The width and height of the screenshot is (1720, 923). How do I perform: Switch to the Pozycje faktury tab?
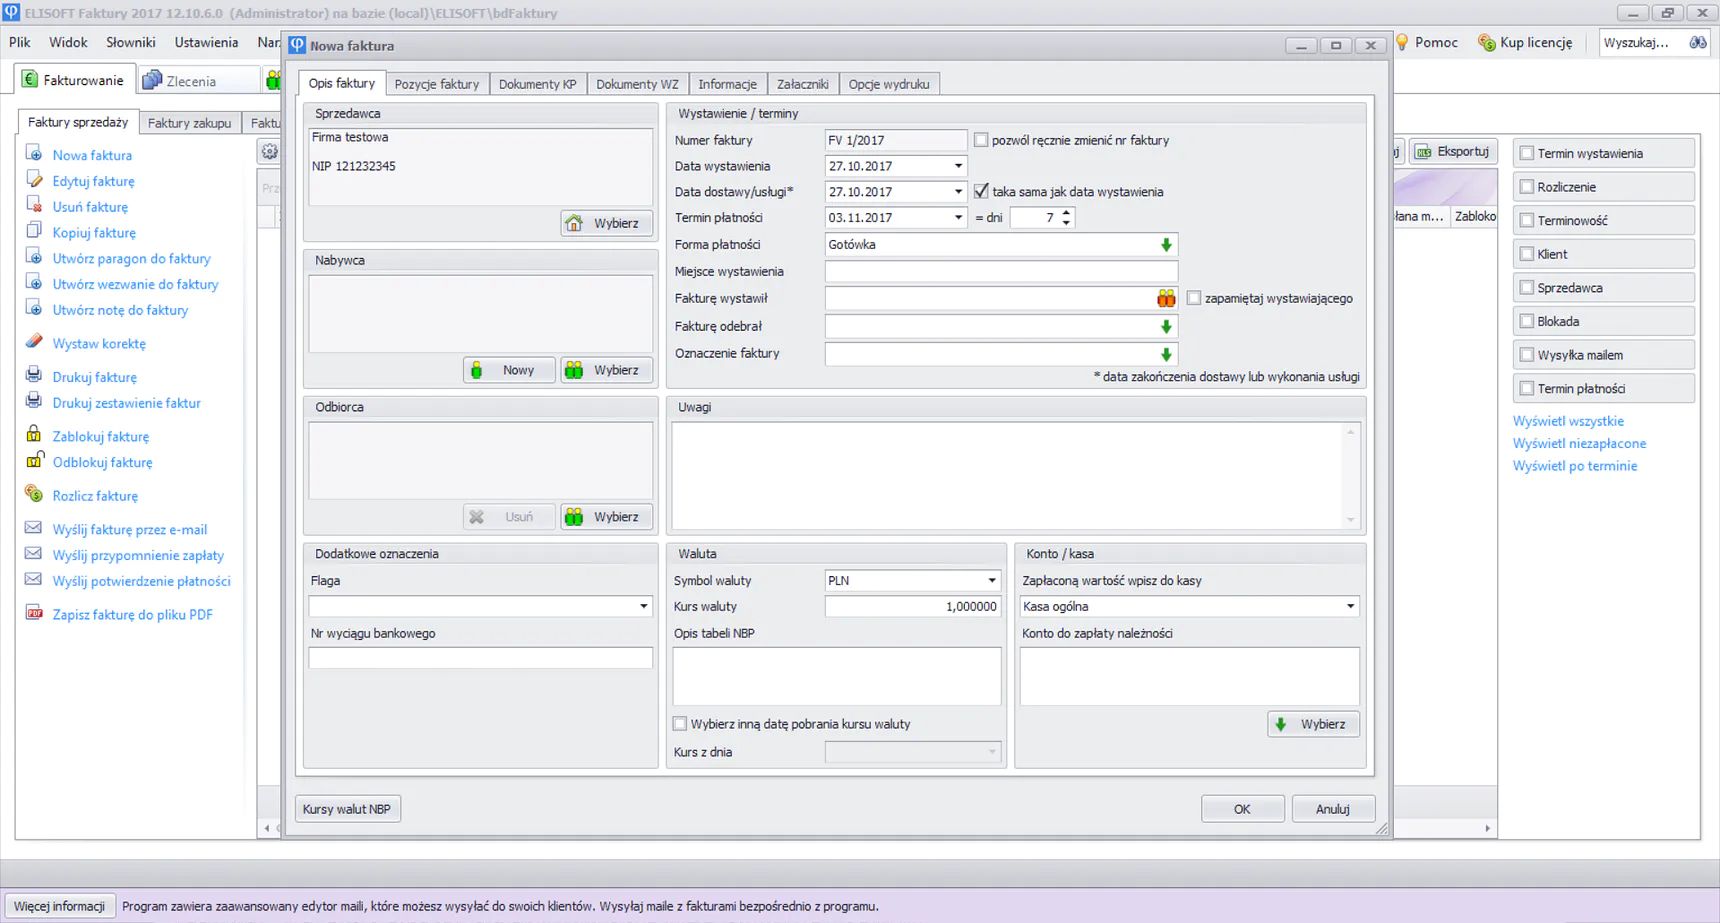coord(437,84)
